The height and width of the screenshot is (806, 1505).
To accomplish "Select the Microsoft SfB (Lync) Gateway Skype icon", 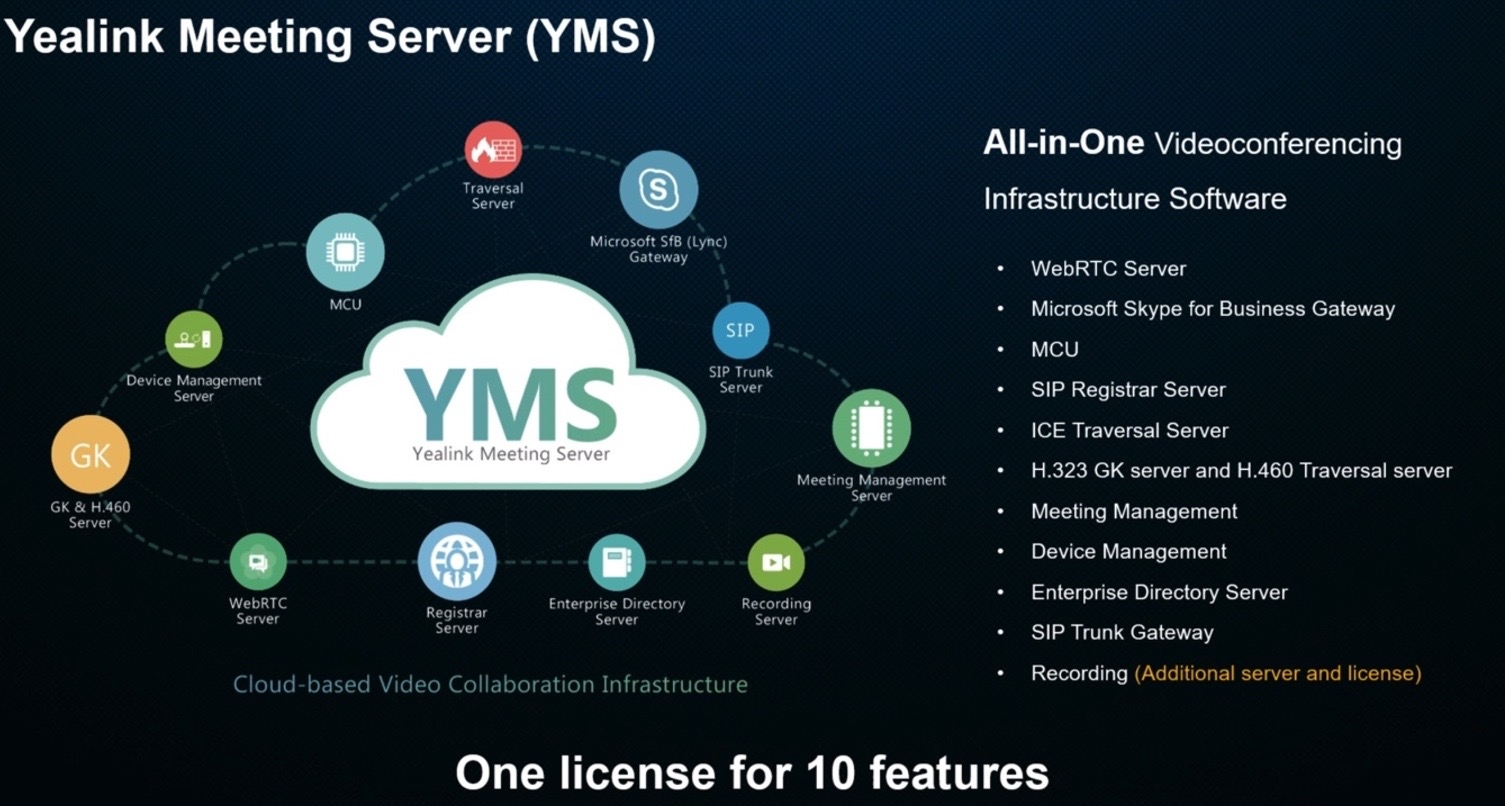I will tap(658, 188).
